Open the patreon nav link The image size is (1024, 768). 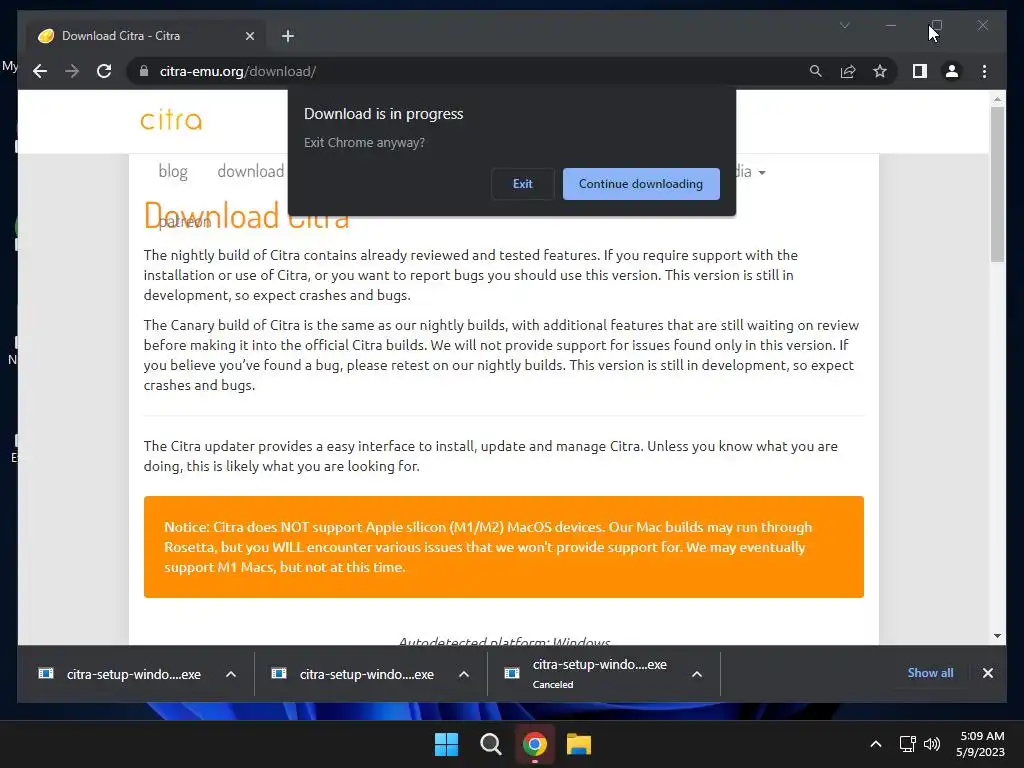[x=184, y=221]
